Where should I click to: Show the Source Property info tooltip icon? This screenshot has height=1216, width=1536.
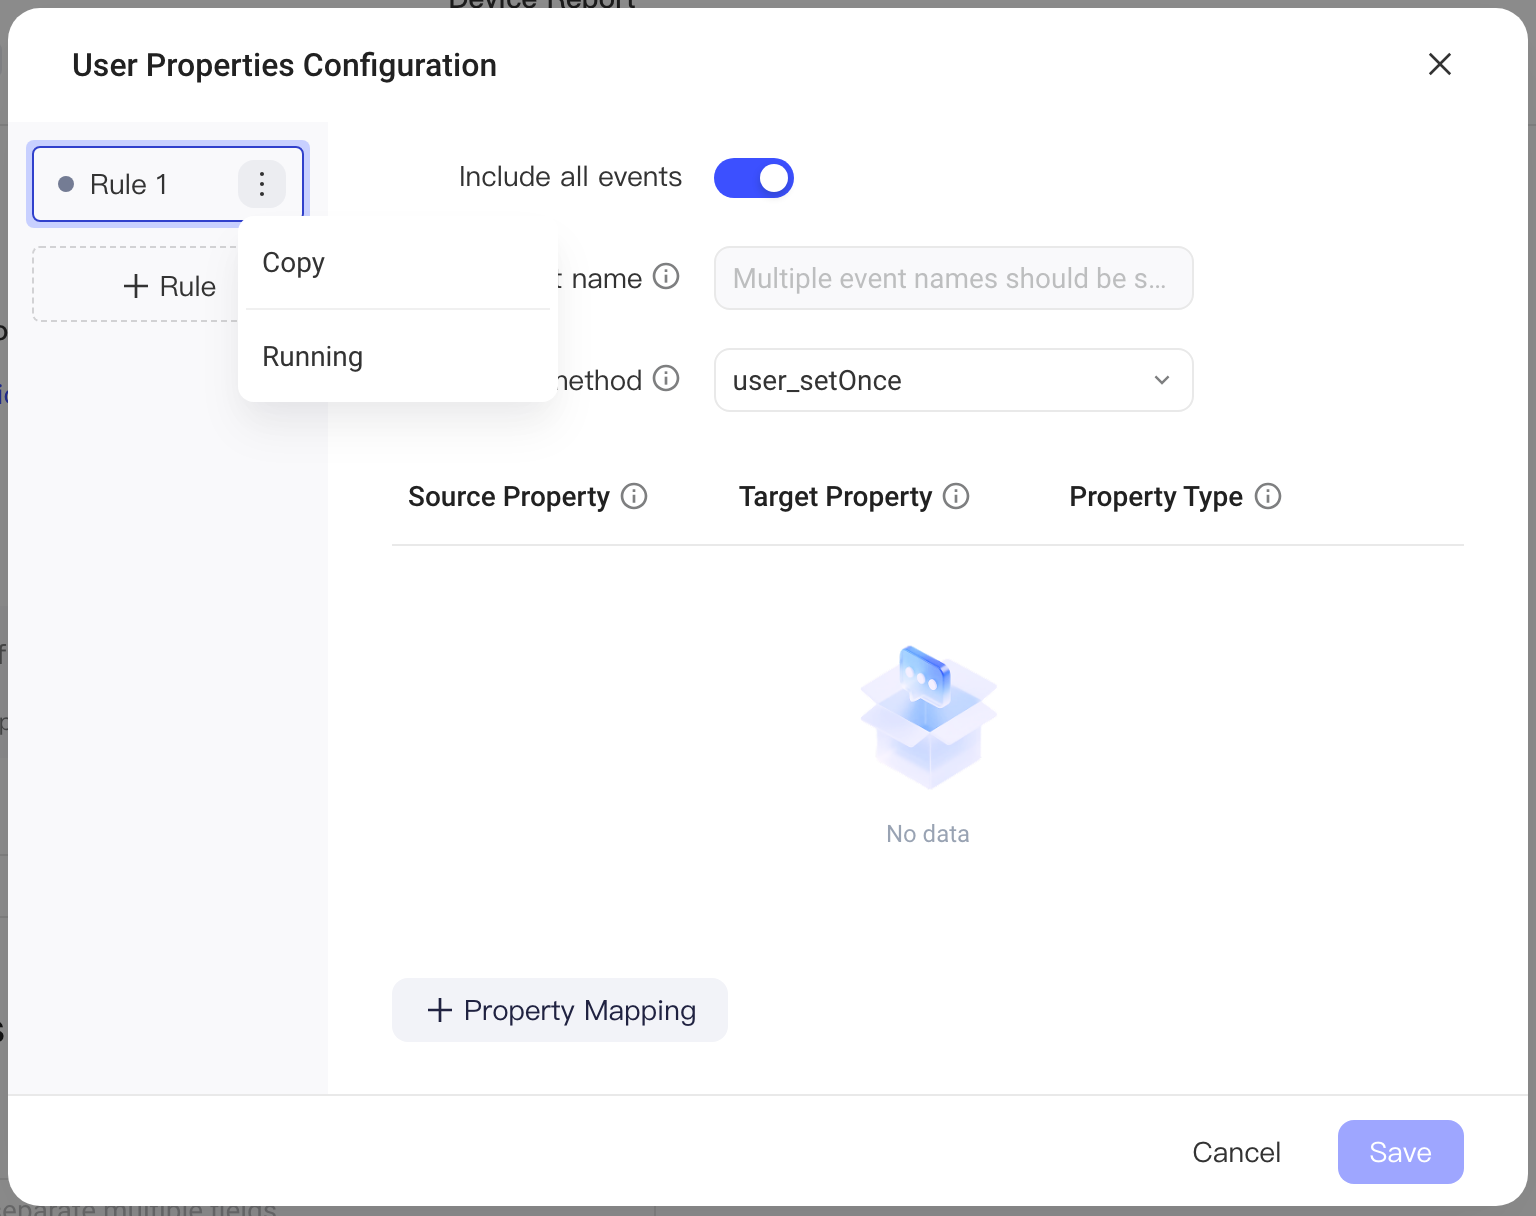(634, 496)
